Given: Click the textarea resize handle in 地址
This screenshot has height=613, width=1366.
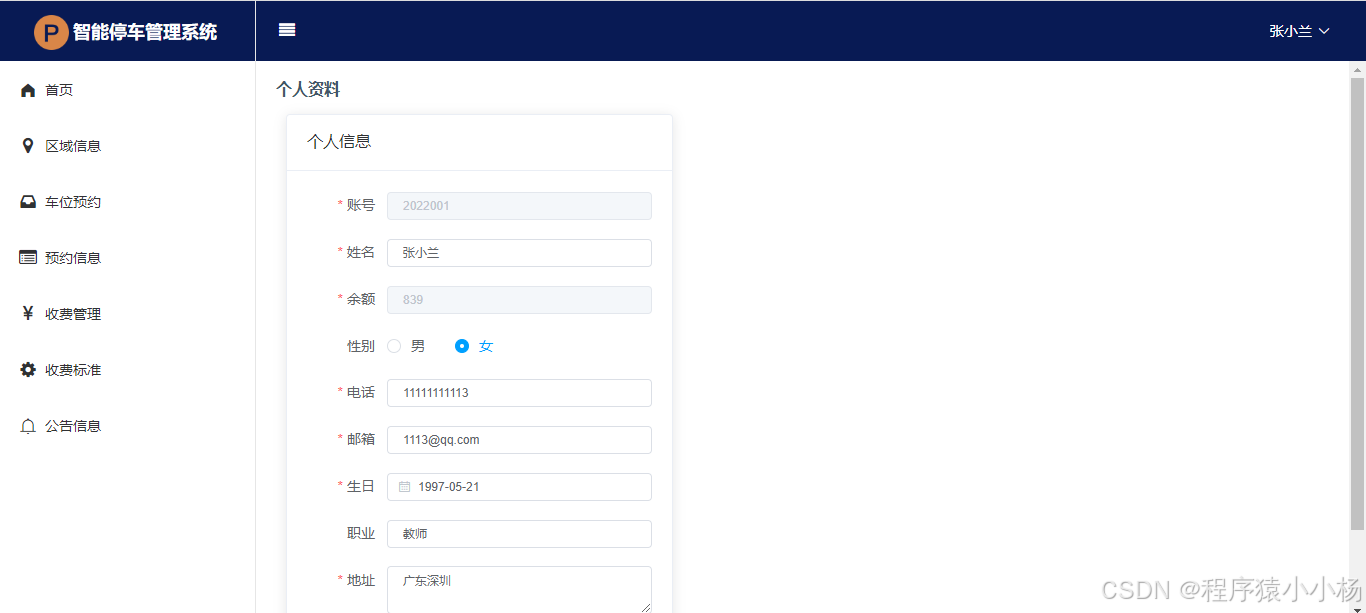Looking at the screenshot, I should (645, 606).
